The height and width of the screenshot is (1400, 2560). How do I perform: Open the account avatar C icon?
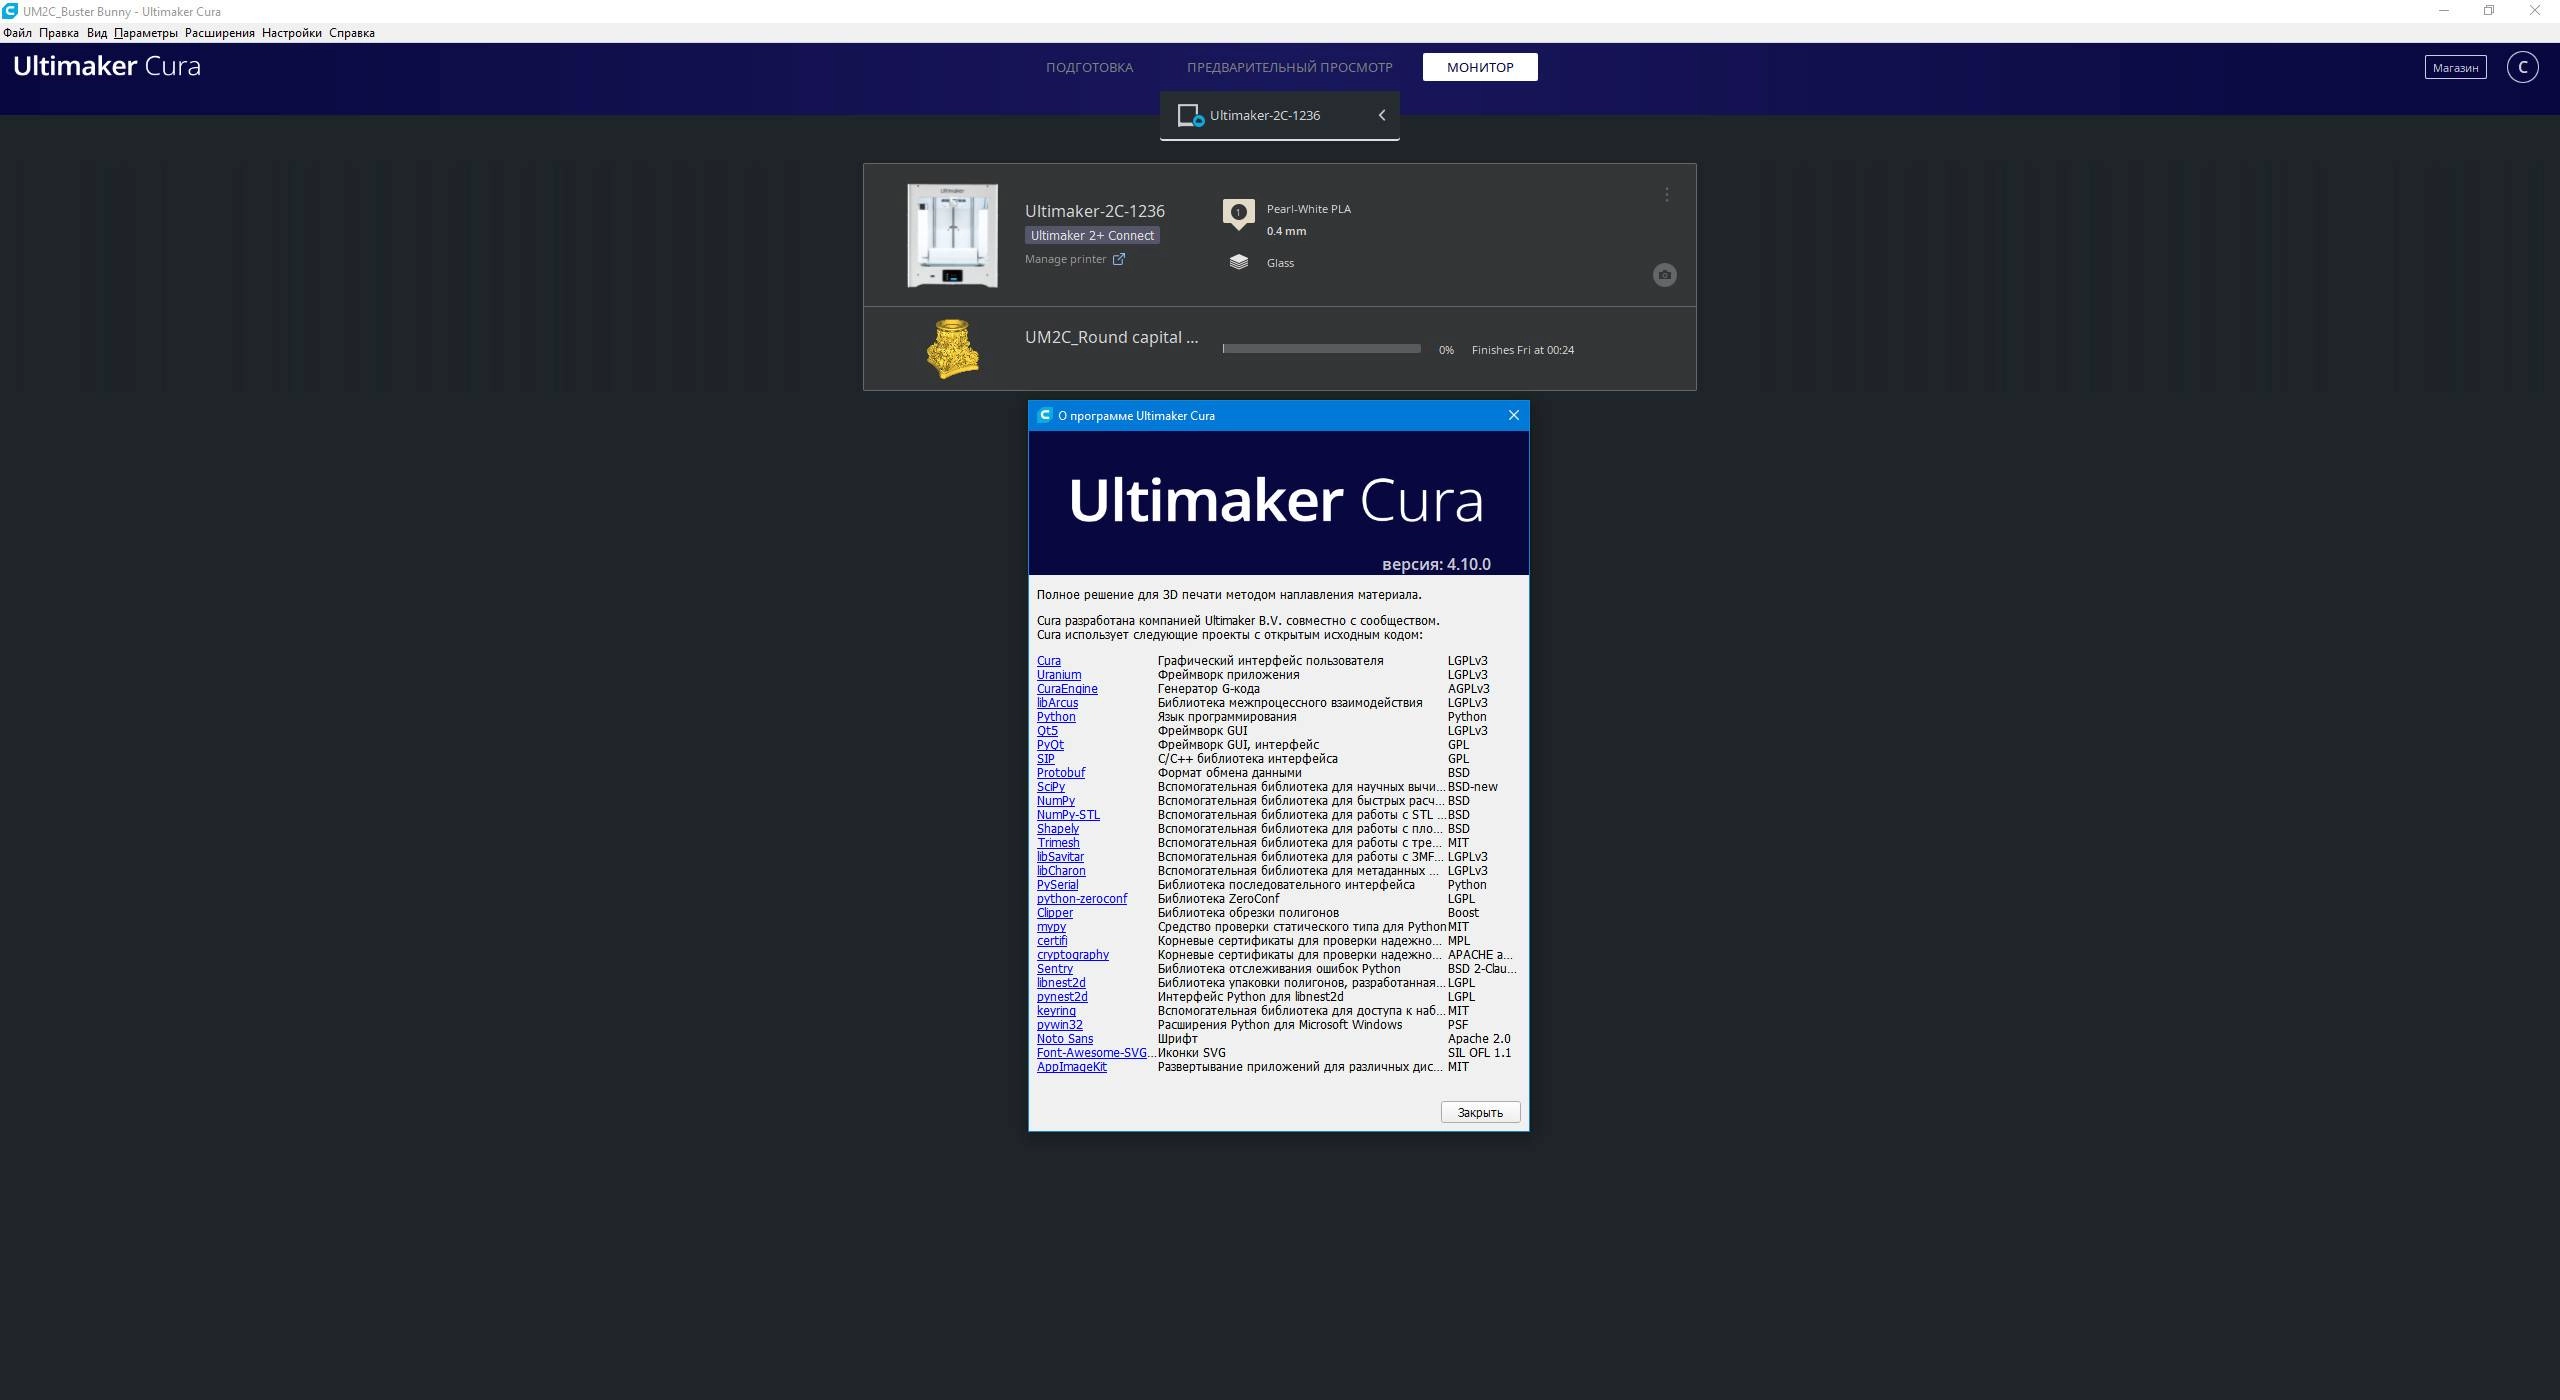(2522, 67)
